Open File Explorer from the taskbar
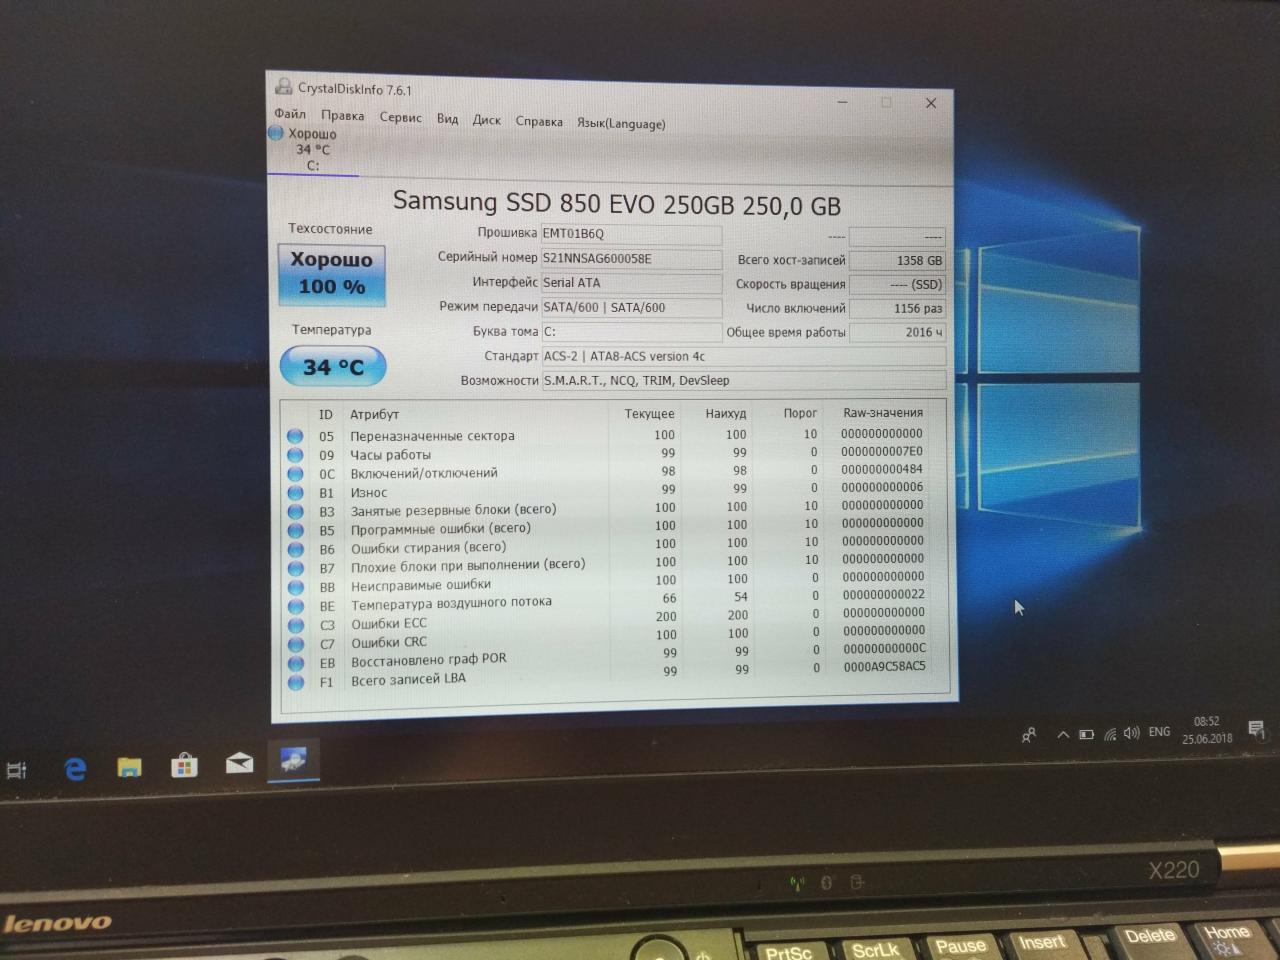This screenshot has width=1280, height=960. (x=129, y=767)
